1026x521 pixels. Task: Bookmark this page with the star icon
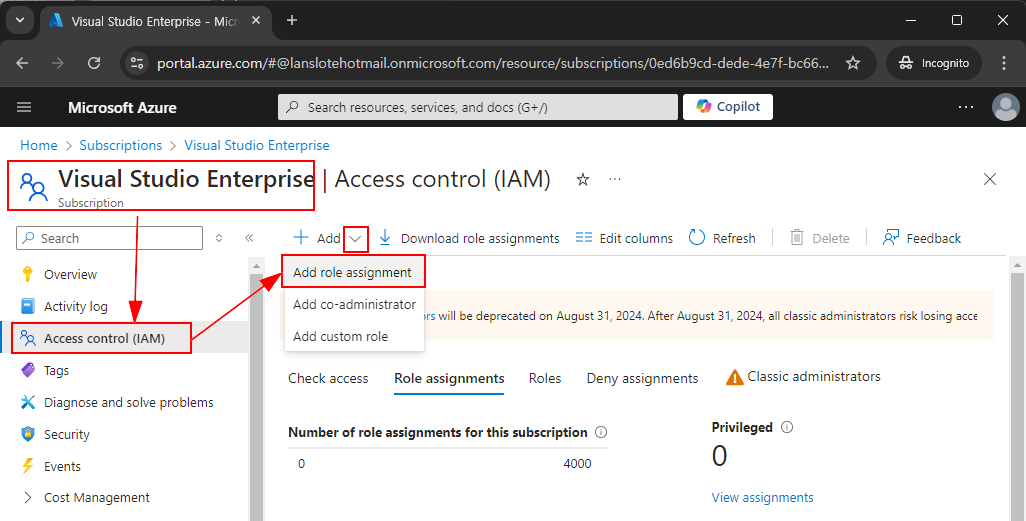[x=853, y=63]
